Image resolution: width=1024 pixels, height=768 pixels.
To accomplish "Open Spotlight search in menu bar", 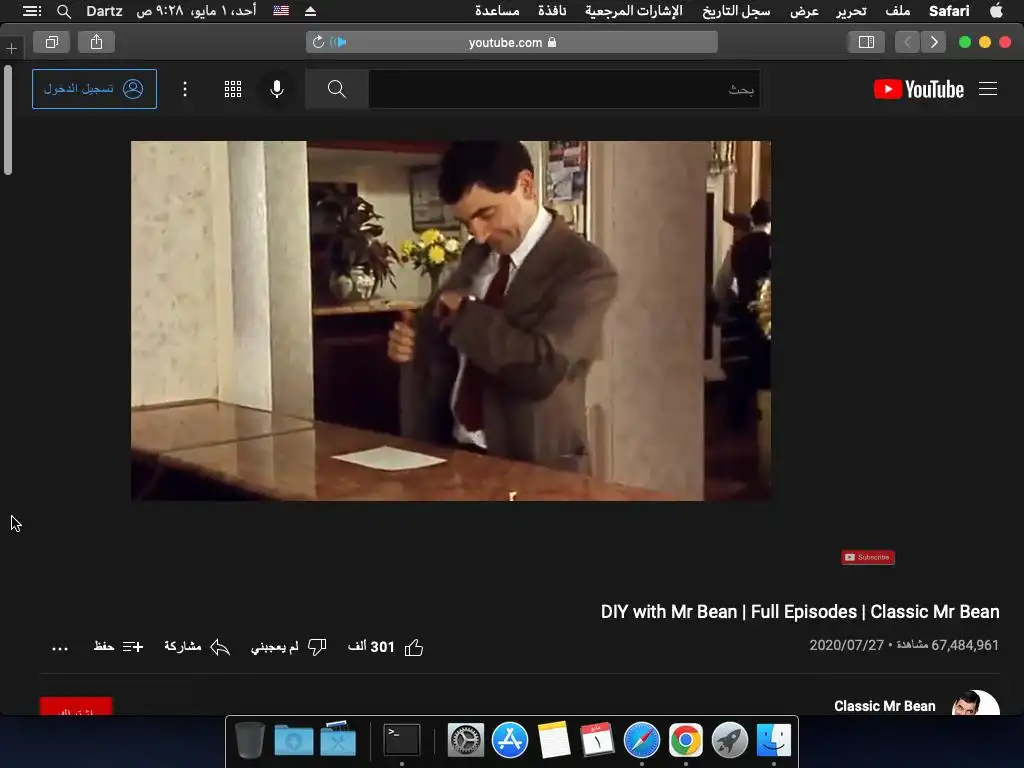I will click(63, 11).
